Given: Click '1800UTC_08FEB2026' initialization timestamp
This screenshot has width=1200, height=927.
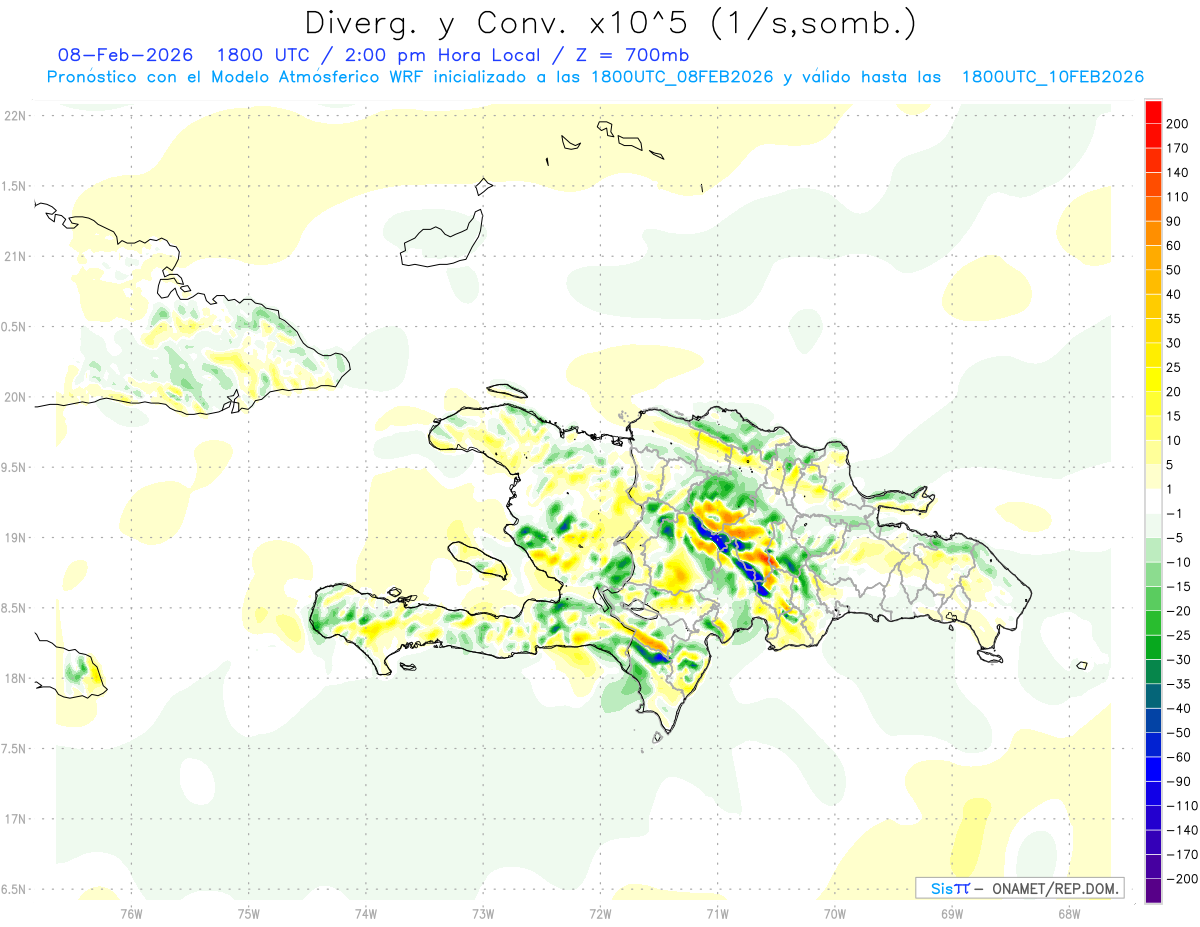Looking at the screenshot, I should pos(681,77).
